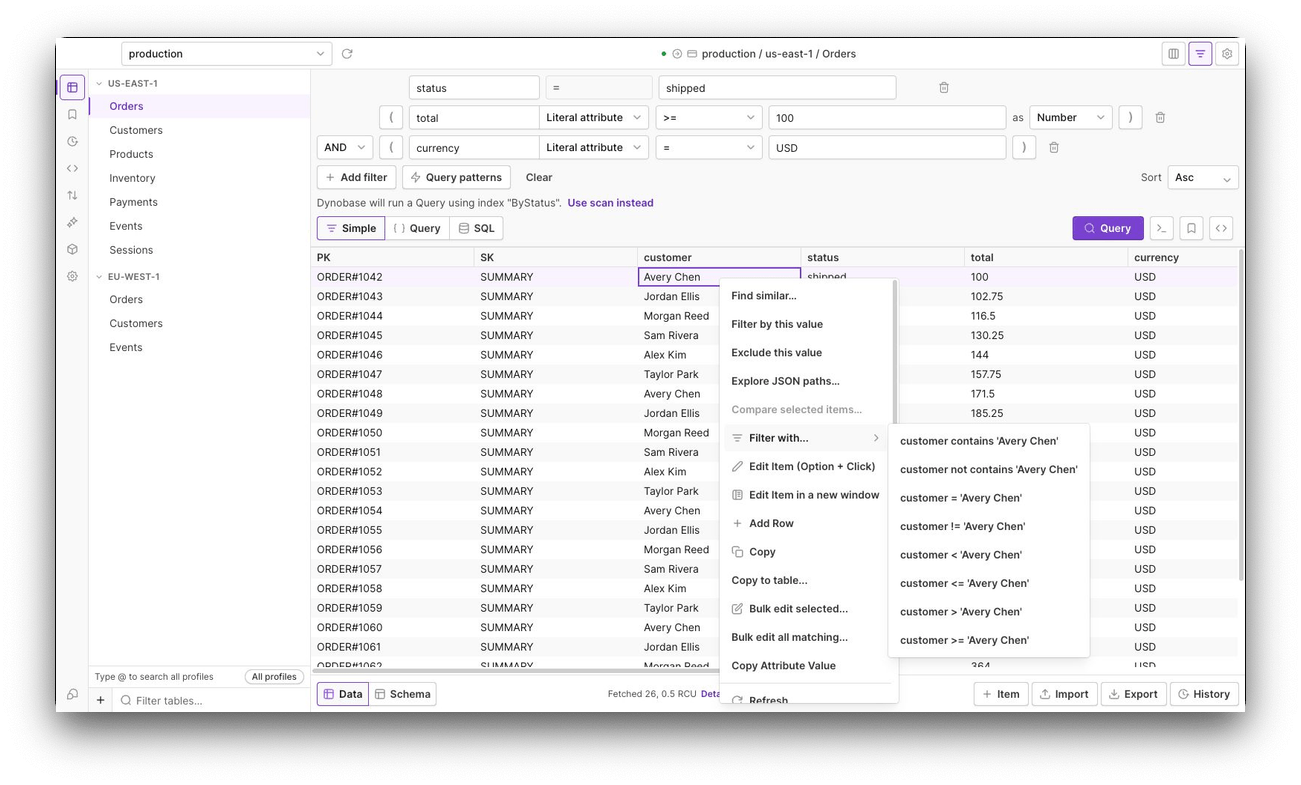1301x785 pixels.
Task: Open the chat icon at sidebar bottom
Action: click(x=72, y=694)
